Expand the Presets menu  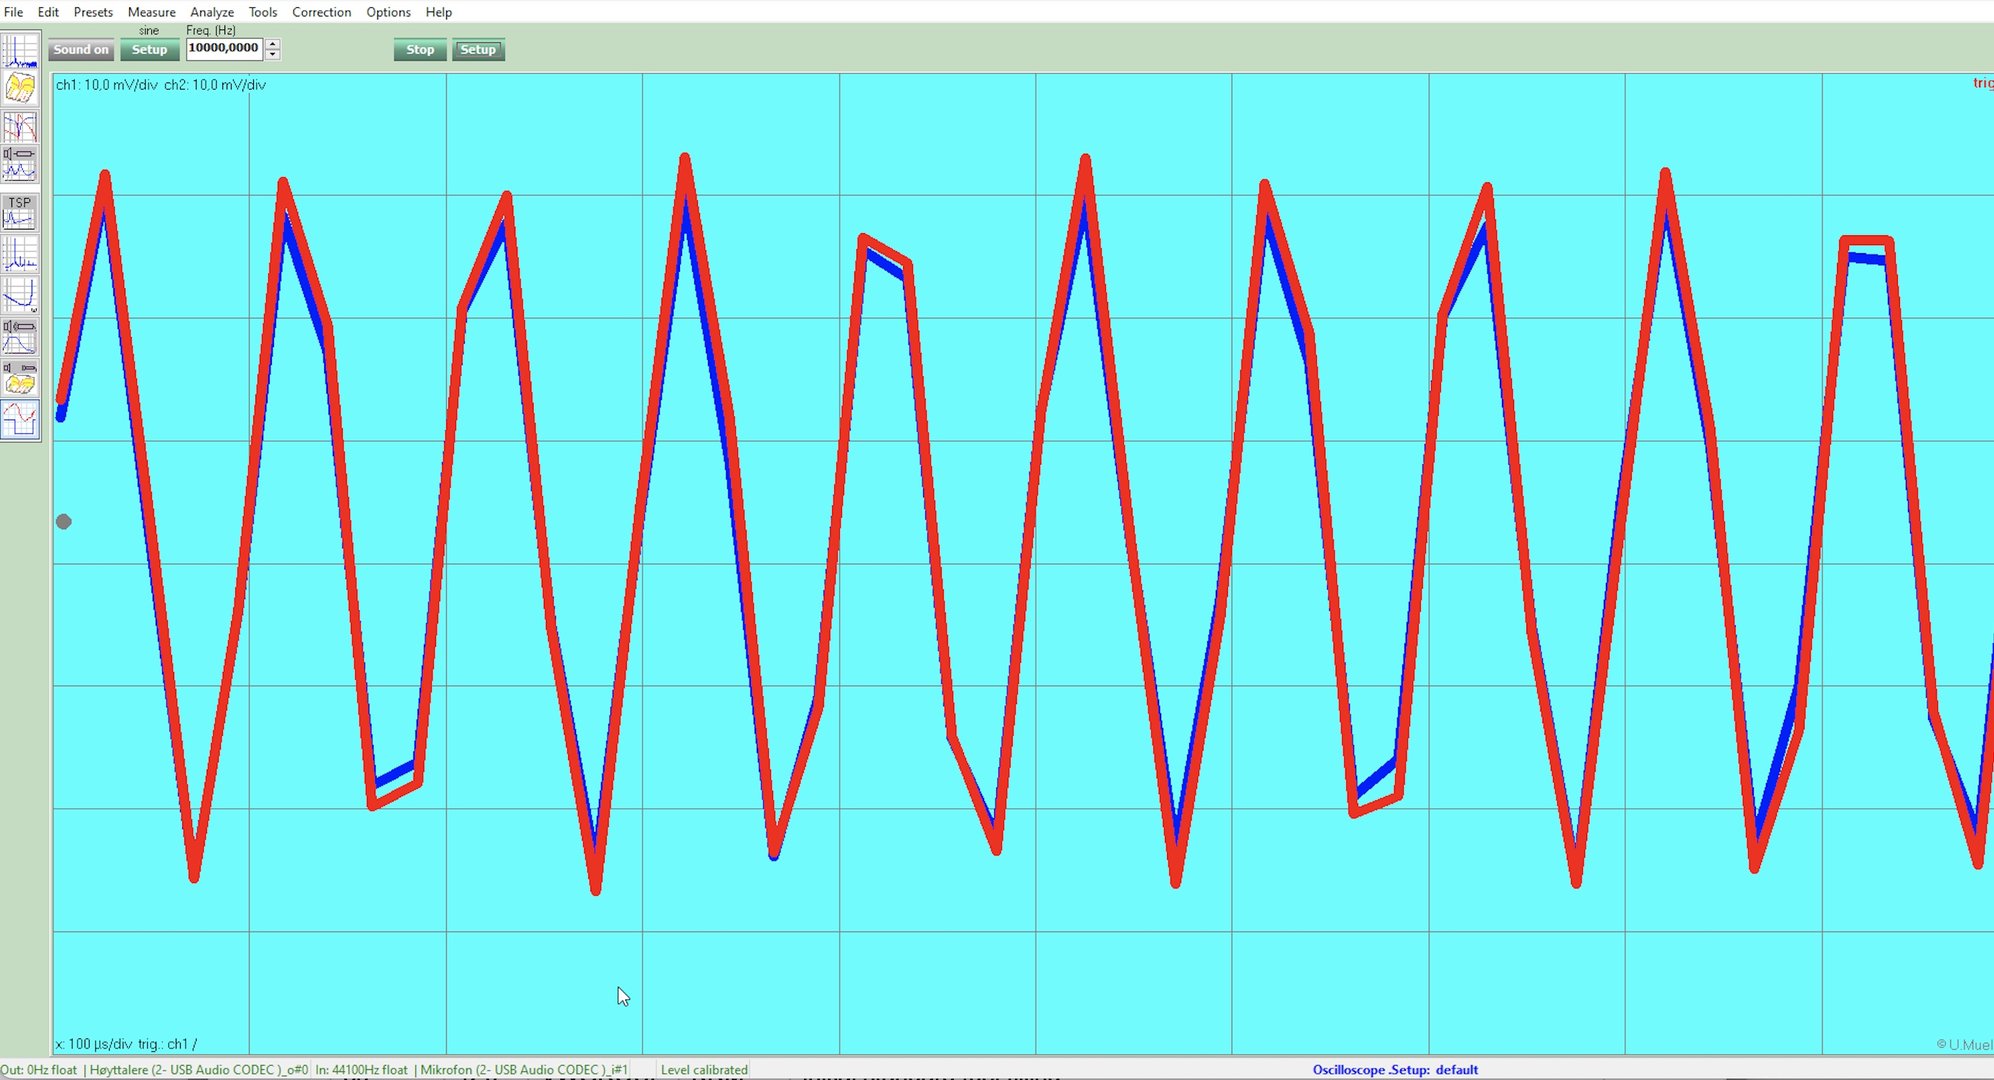pos(93,12)
